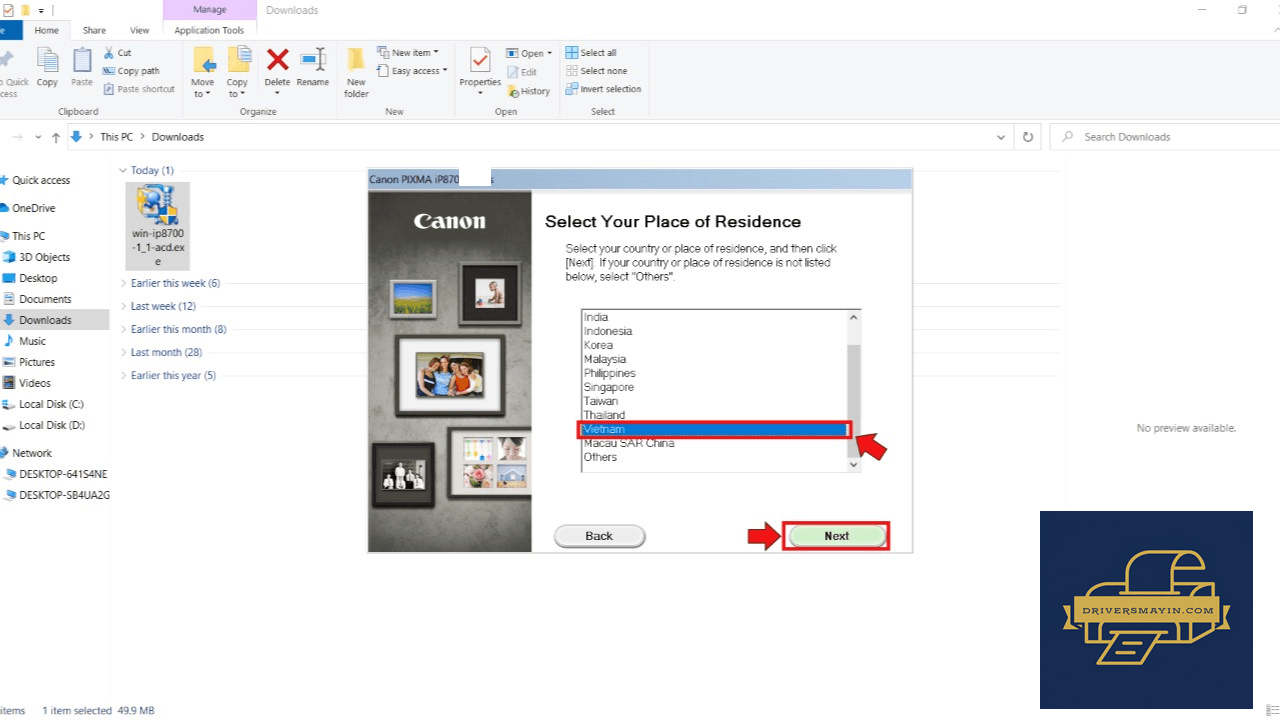Open Properties from the ribbon
The height and width of the screenshot is (720, 1280).
(480, 72)
